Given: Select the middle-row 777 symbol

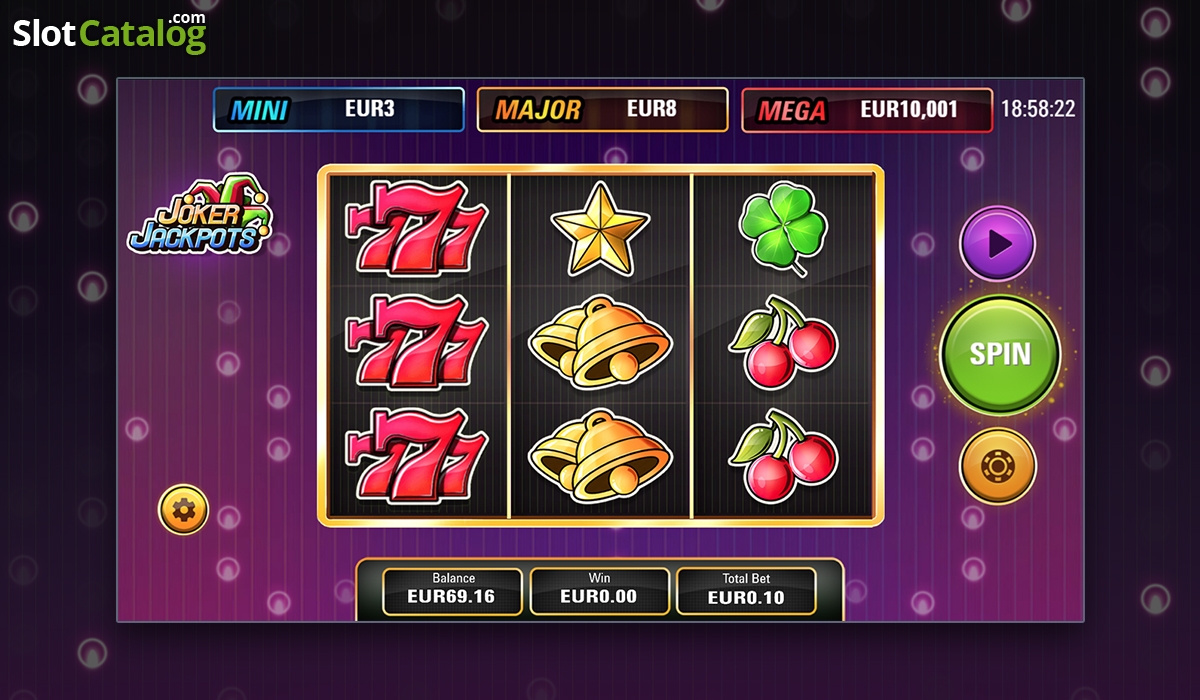Looking at the screenshot, I should [x=416, y=341].
